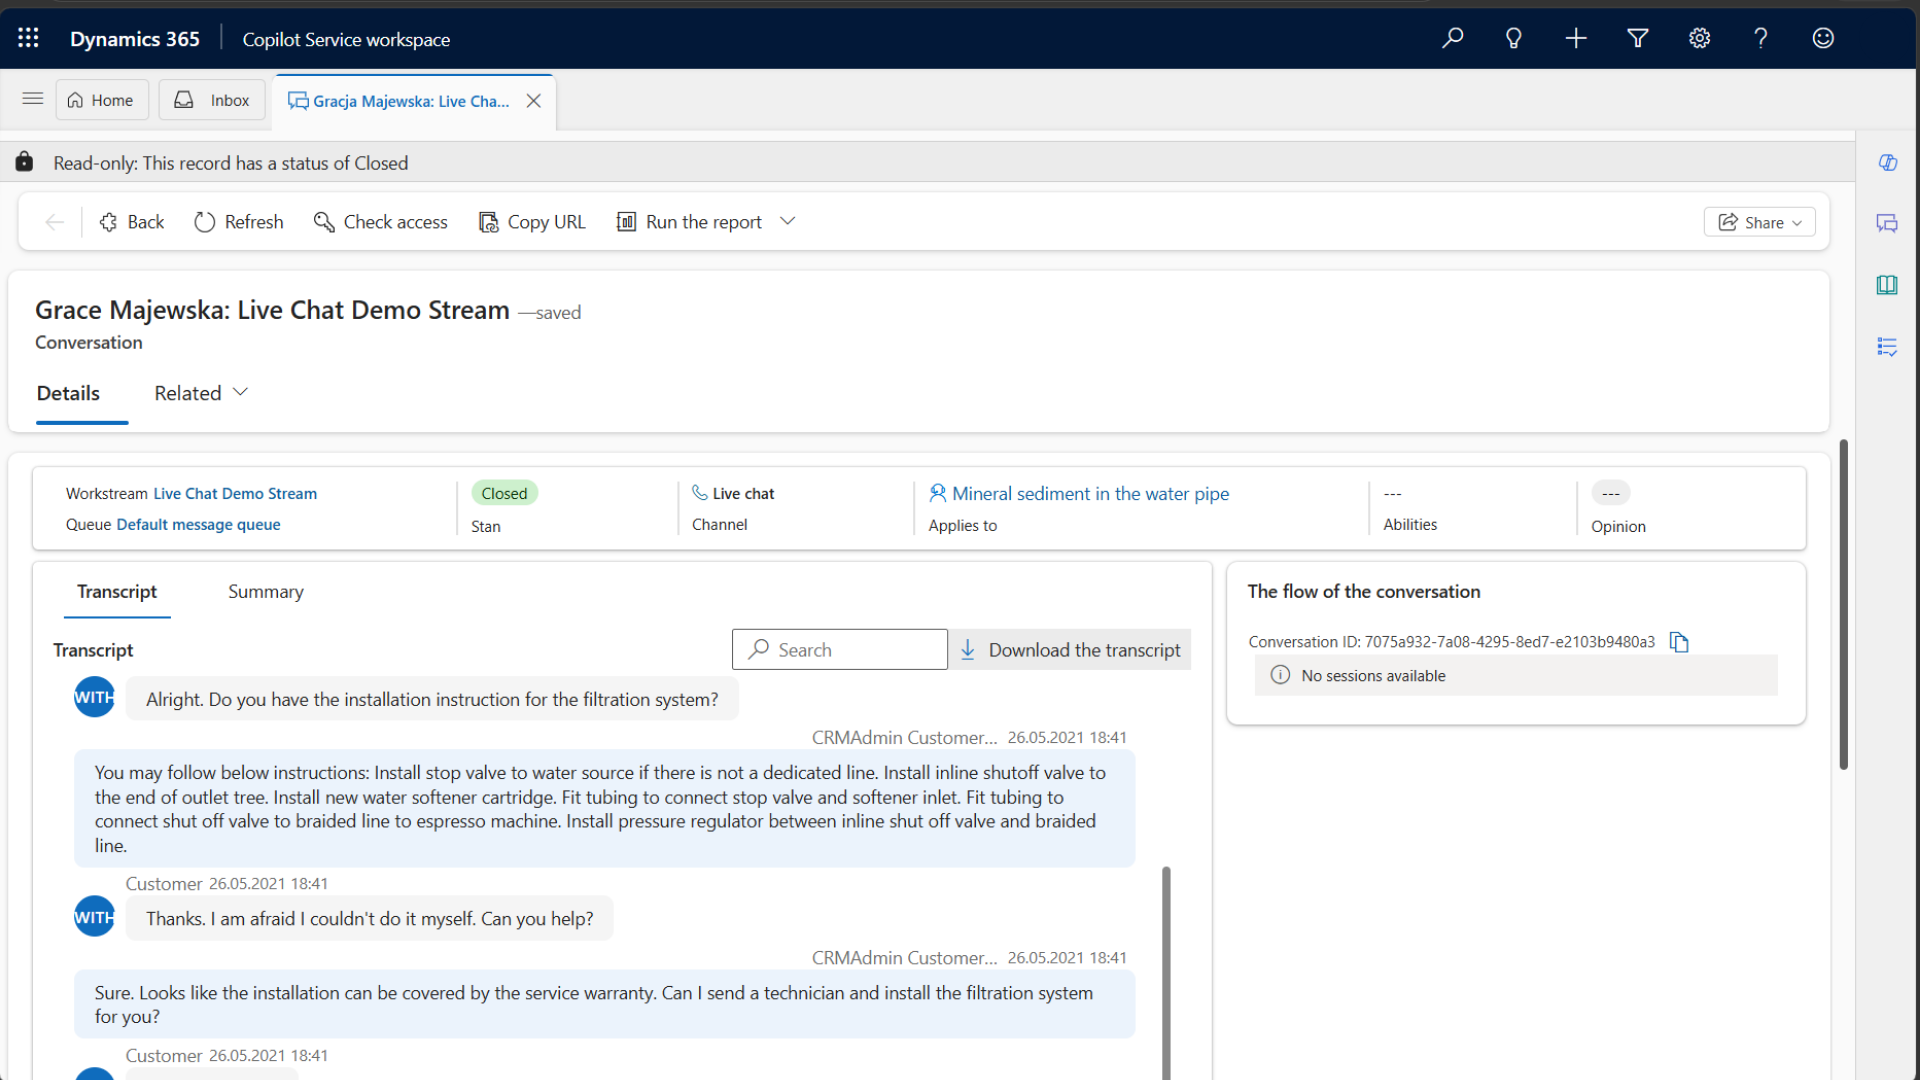1920x1080 pixels.
Task: Open knowledge book icon in side pane
Action: point(1888,285)
